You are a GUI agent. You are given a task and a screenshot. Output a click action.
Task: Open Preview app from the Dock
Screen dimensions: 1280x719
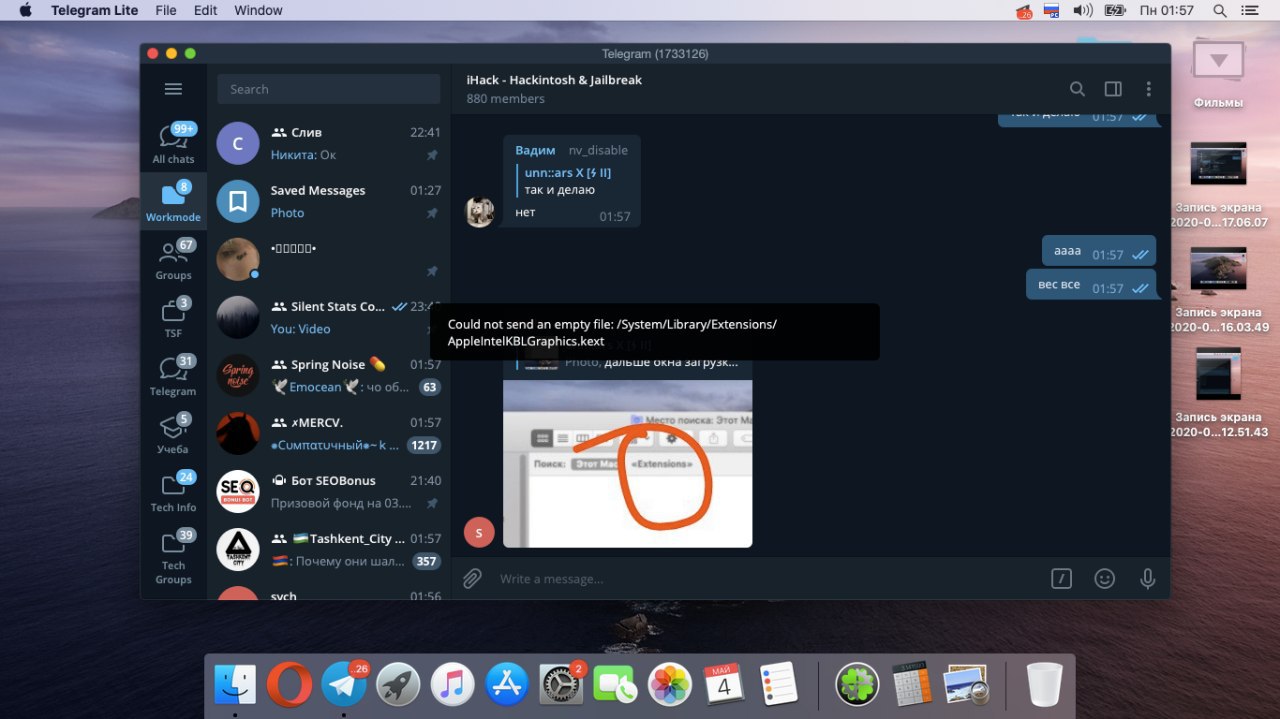point(966,685)
